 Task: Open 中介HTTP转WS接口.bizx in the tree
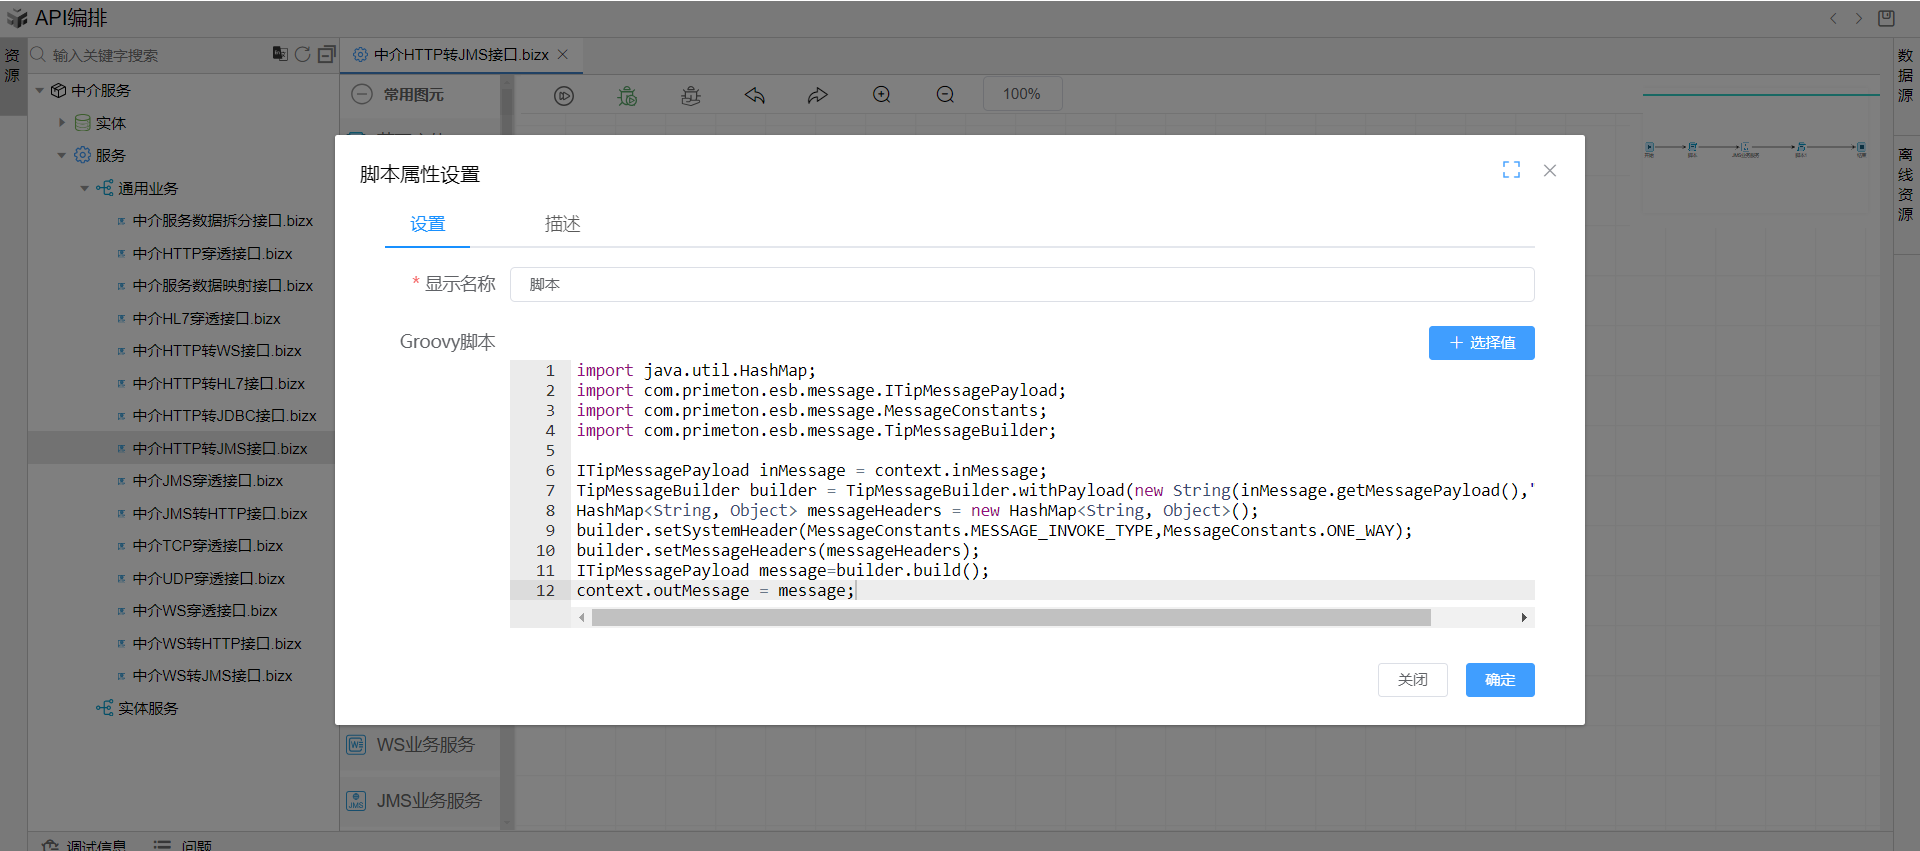click(x=217, y=351)
